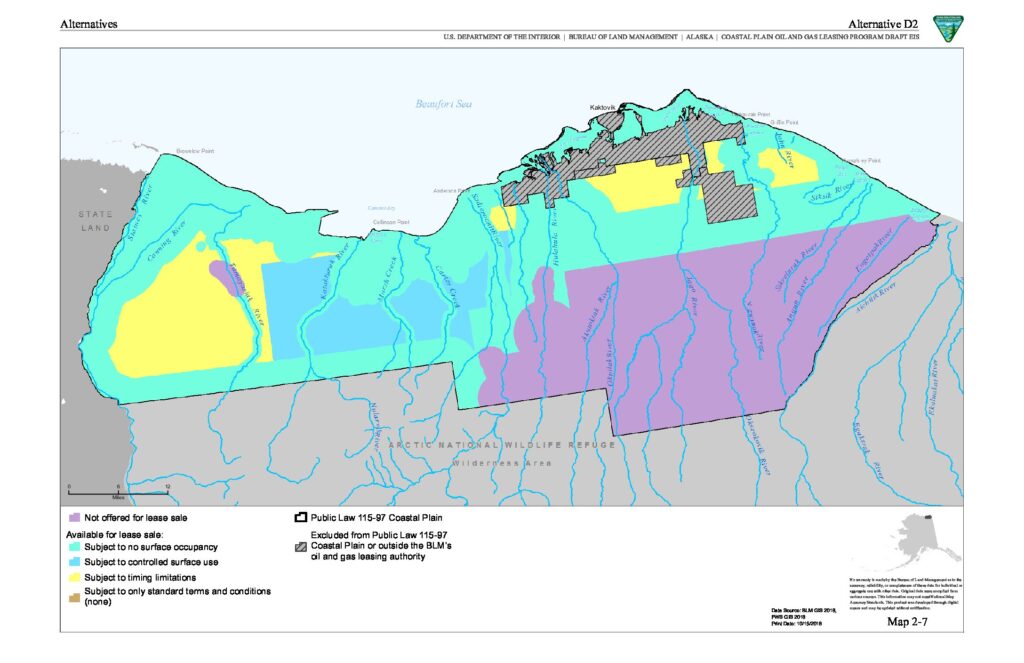Click the 'Alternatives' header at top left

89,23
